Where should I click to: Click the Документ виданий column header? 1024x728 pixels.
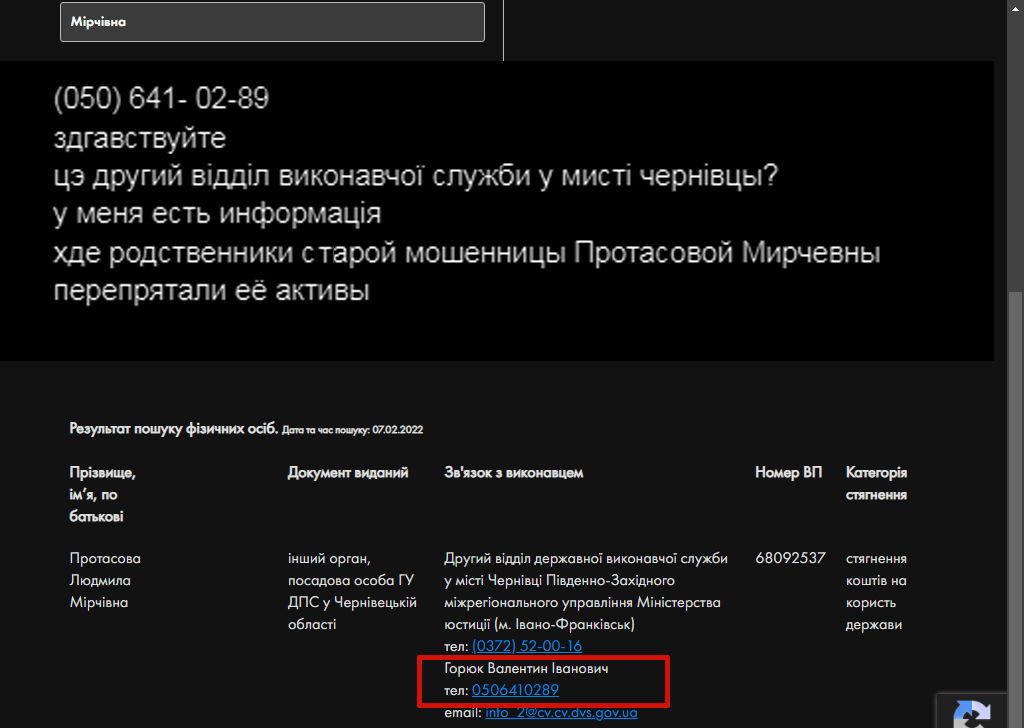[348, 473]
